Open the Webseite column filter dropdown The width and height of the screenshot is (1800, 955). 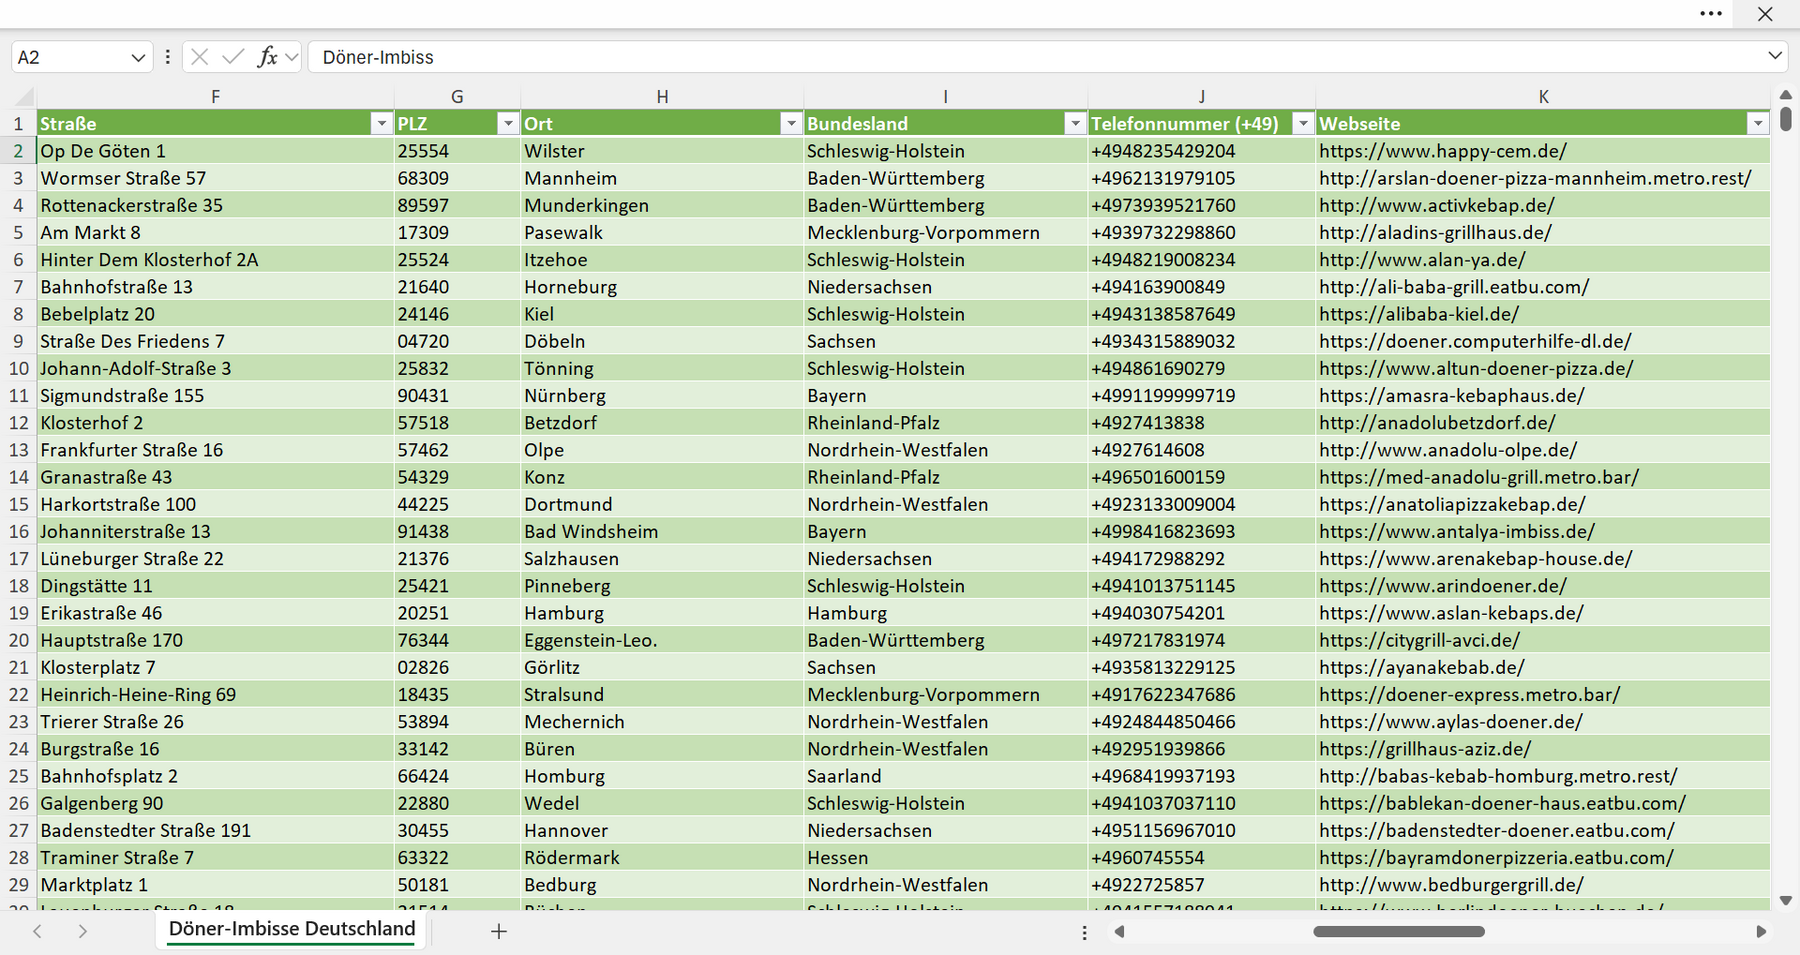(x=1758, y=123)
